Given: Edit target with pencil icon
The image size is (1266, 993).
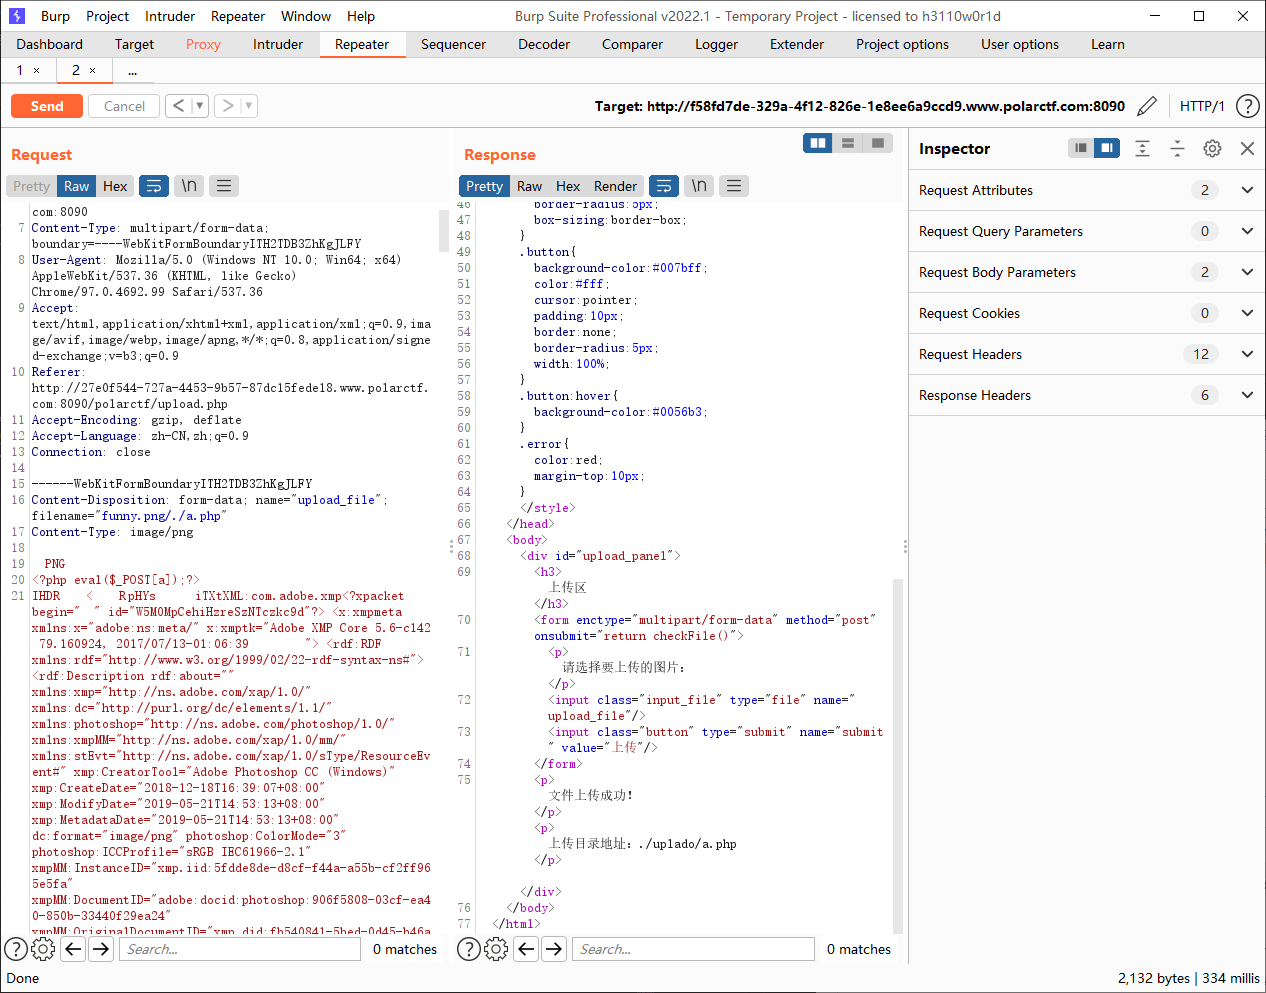Looking at the screenshot, I should 1147,106.
